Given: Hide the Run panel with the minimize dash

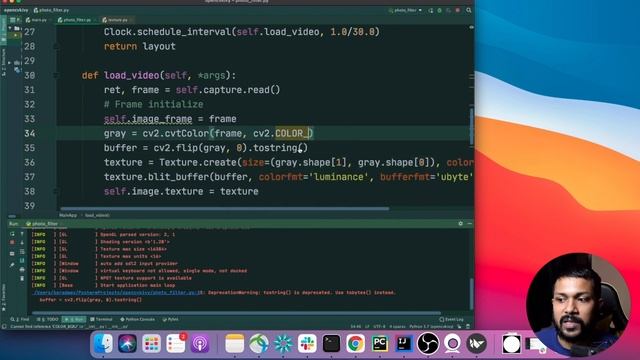Looking at the screenshot, I should 469,224.
